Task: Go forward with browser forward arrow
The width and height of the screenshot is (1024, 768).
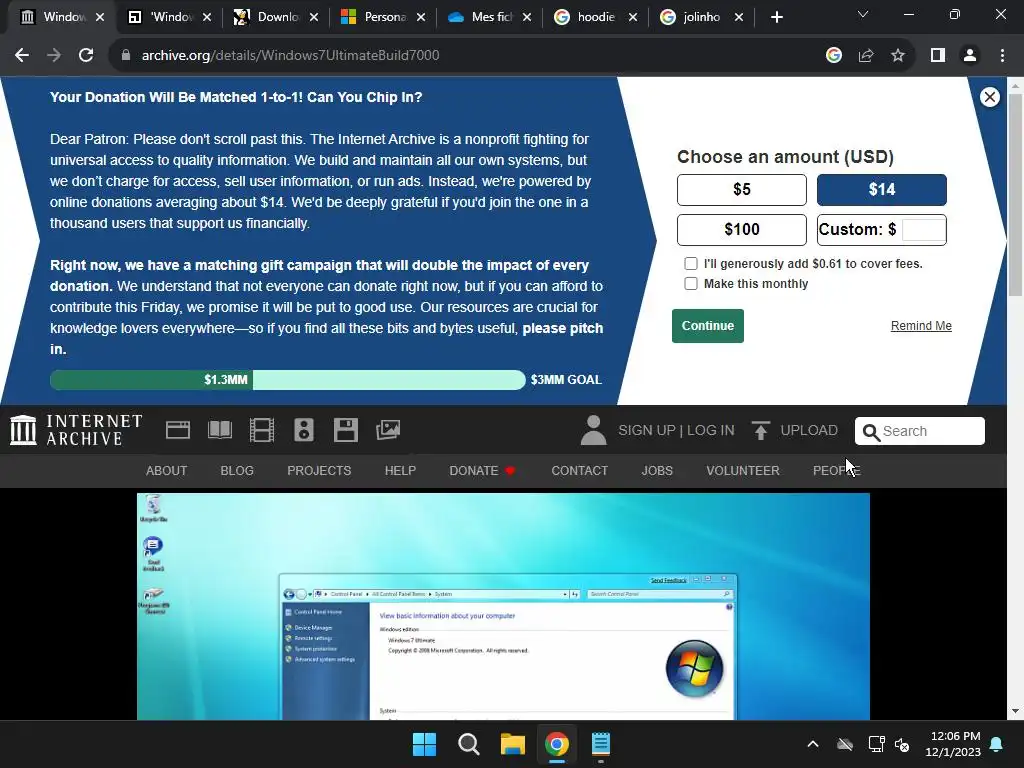Action: (54, 56)
